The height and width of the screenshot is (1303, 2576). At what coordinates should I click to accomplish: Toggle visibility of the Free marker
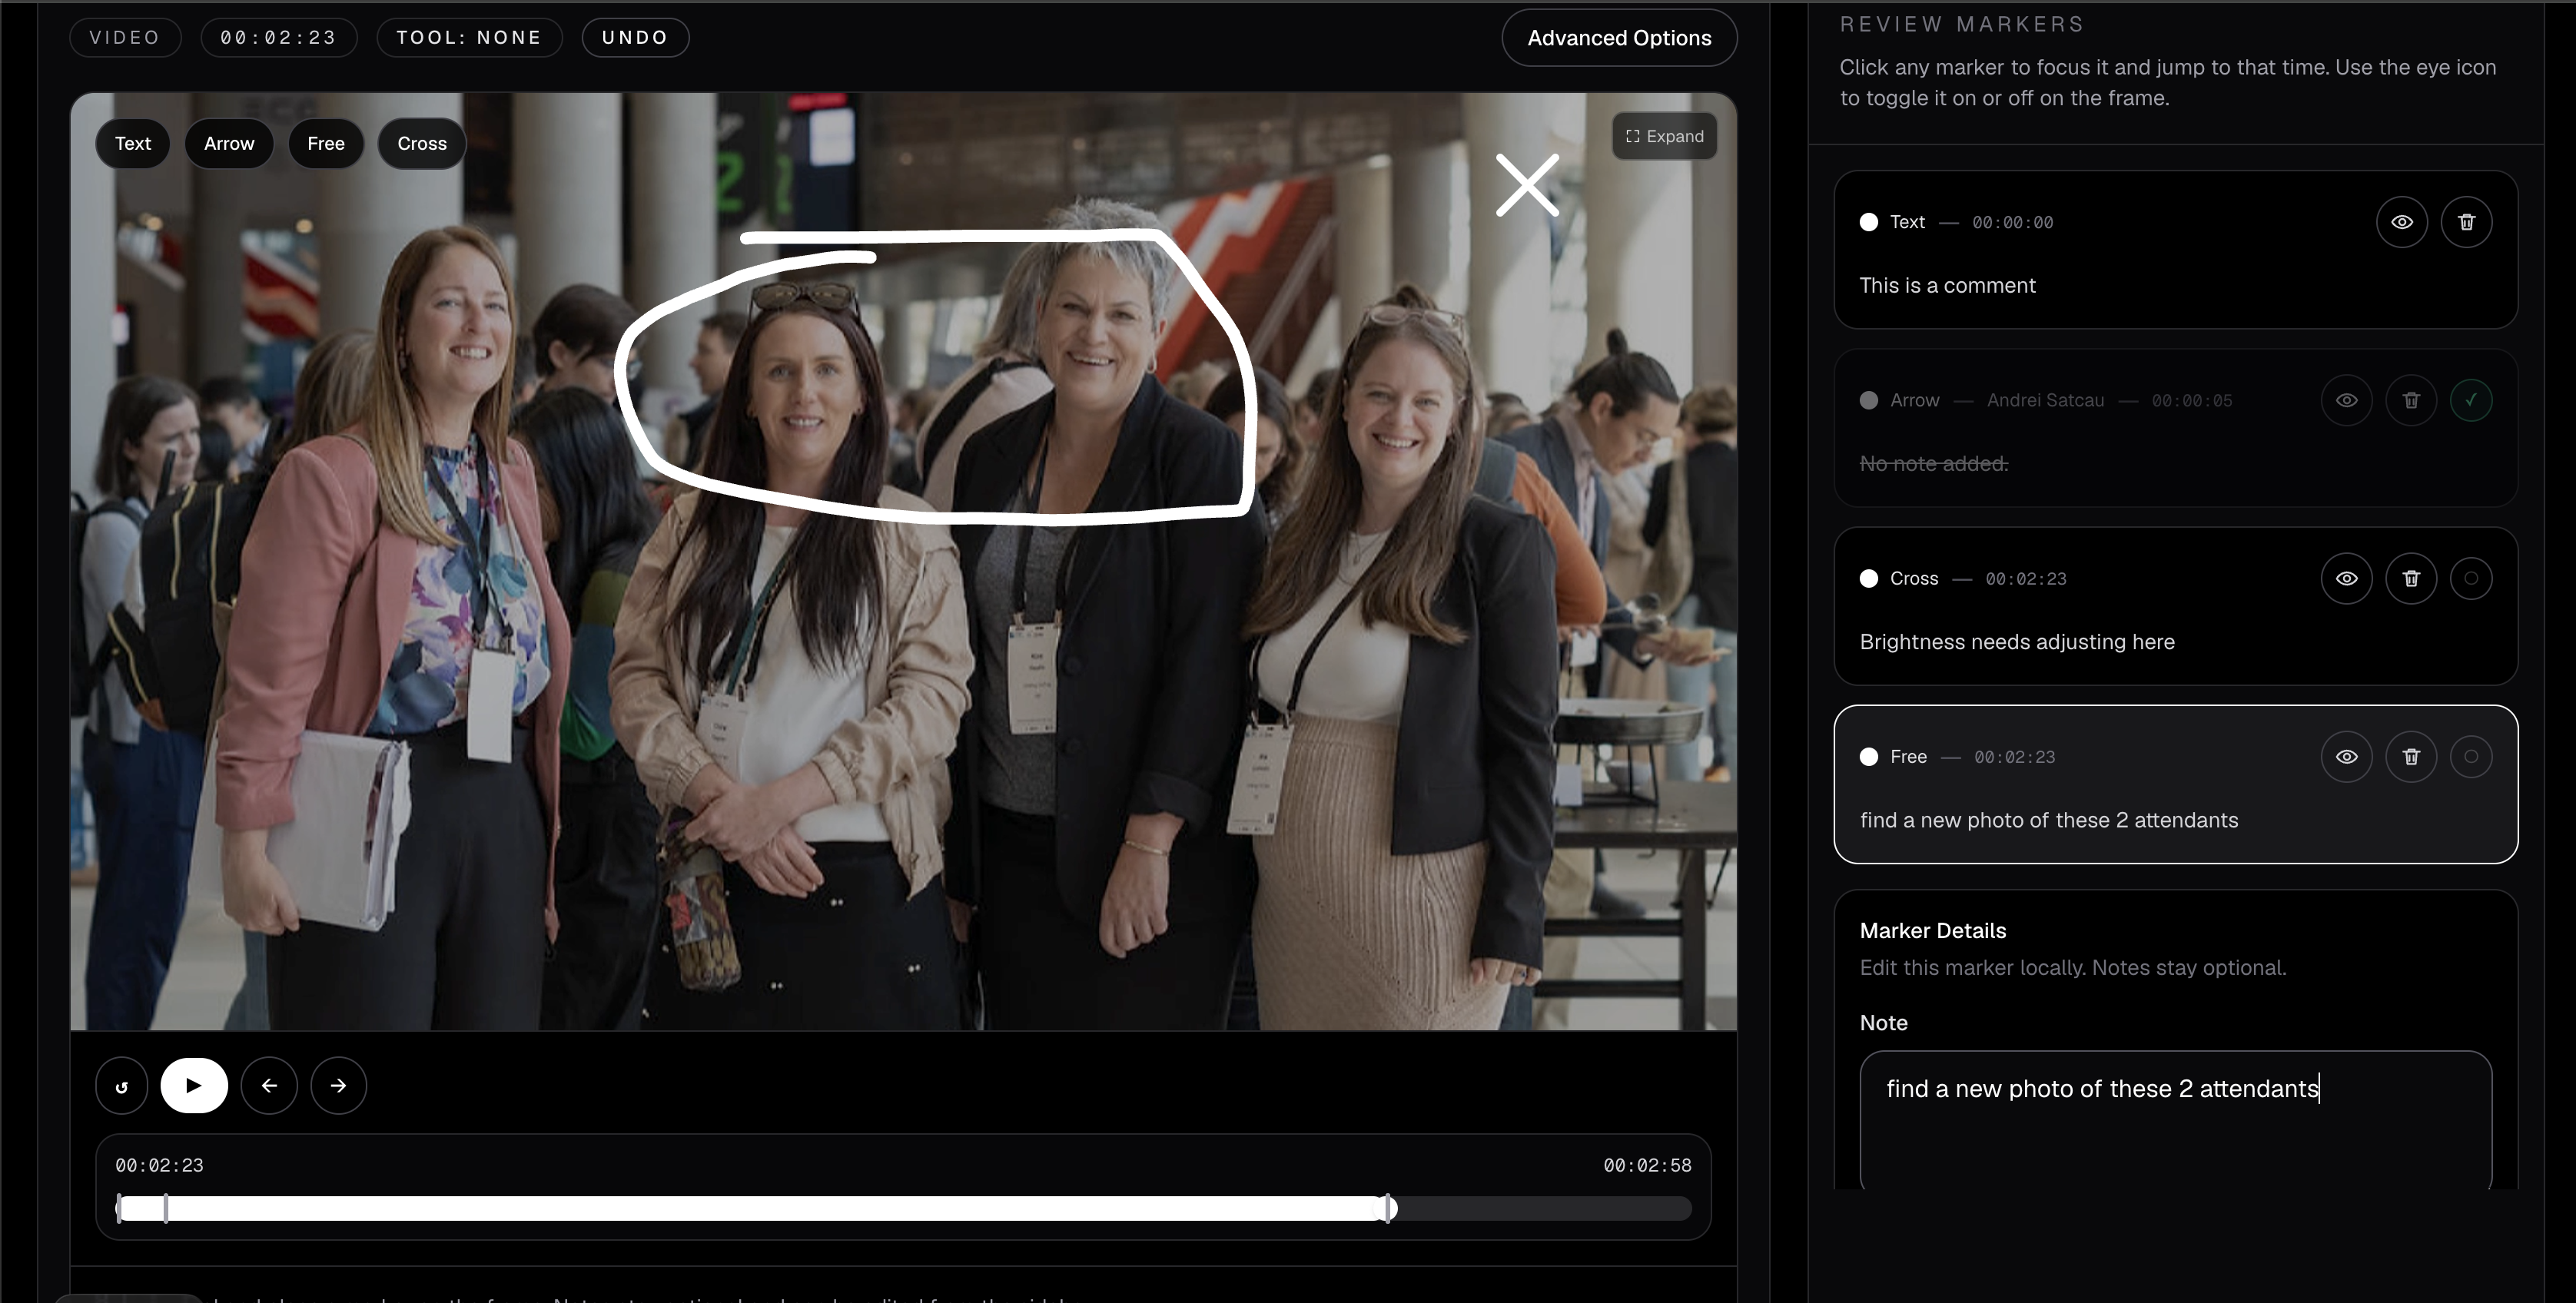[2347, 757]
